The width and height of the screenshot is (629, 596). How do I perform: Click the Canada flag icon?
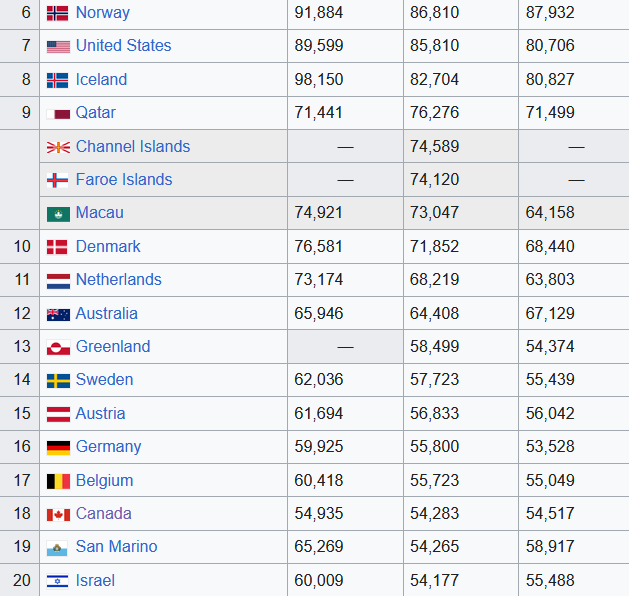tap(58, 515)
